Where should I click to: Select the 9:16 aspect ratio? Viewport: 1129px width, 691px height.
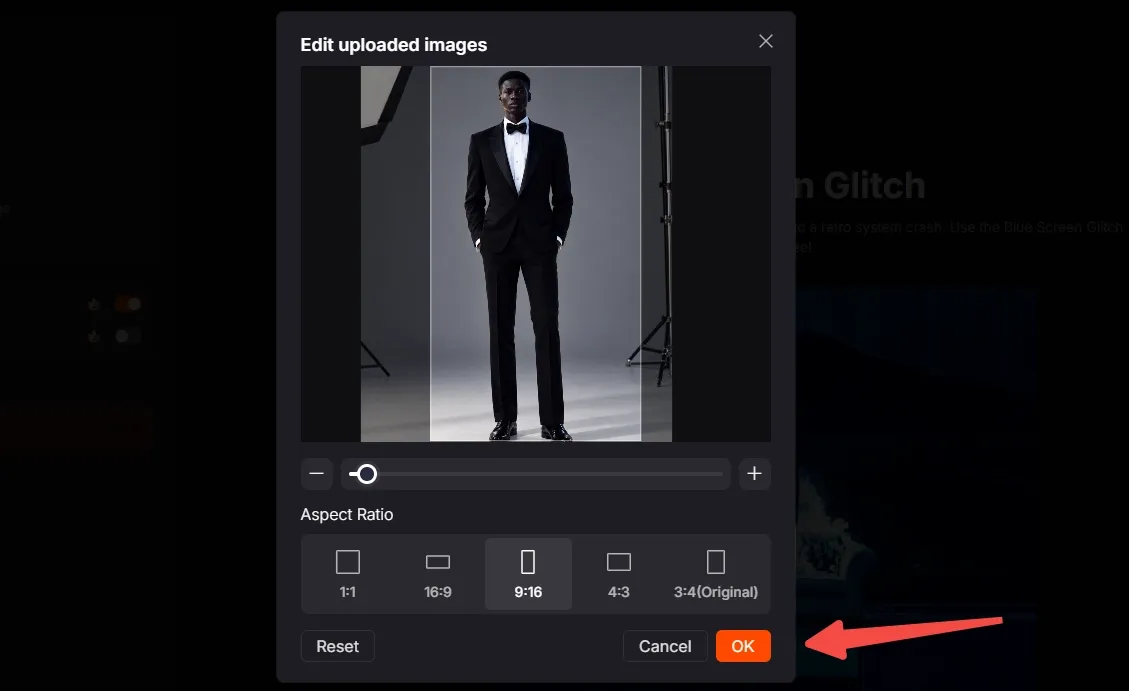(x=528, y=574)
